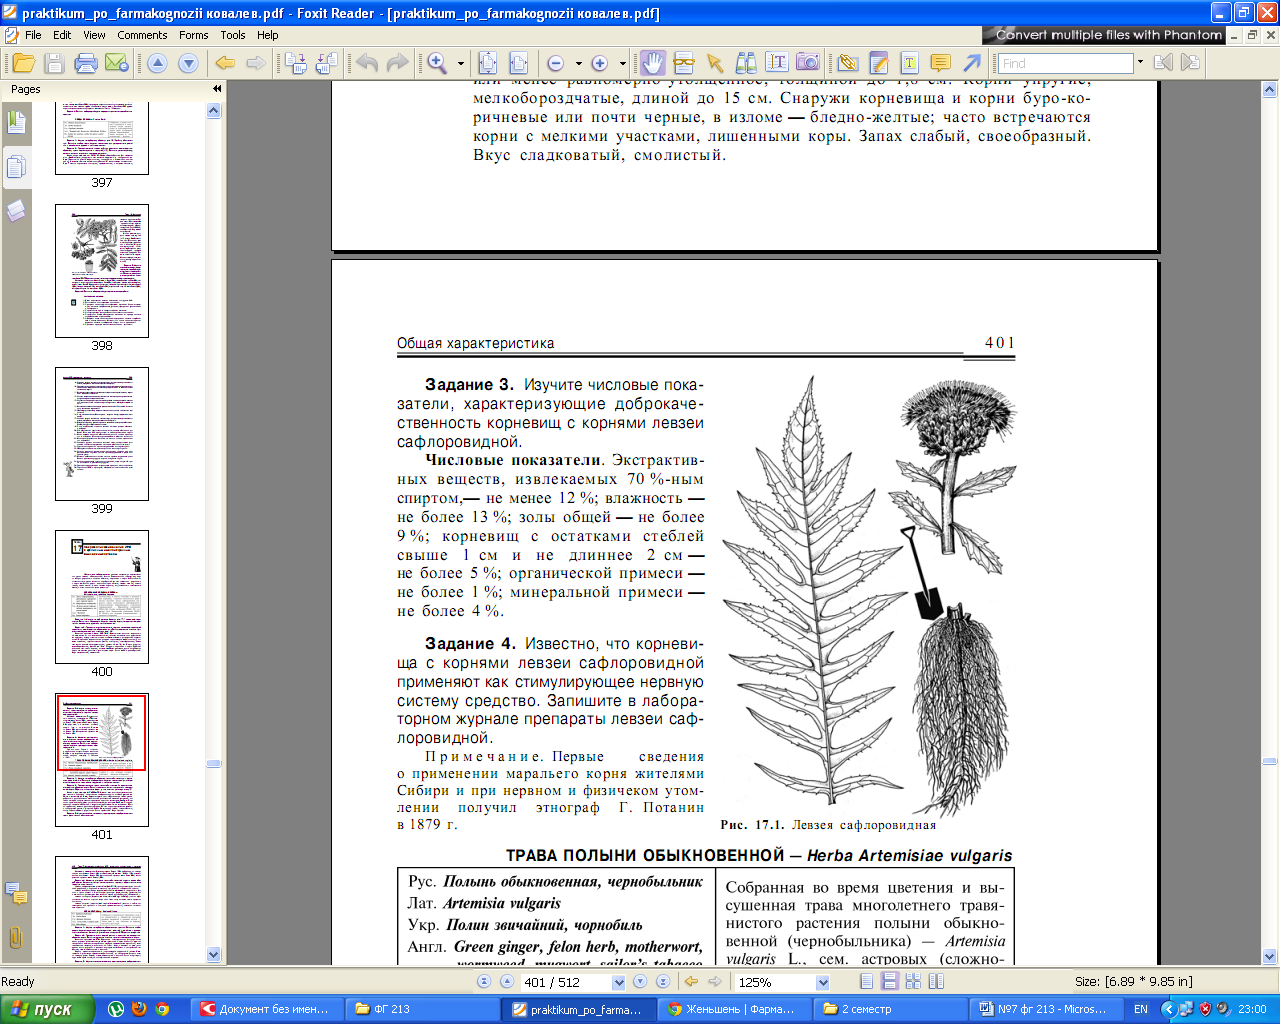
Task: Click the Find Next icon
Action: [x=1190, y=63]
